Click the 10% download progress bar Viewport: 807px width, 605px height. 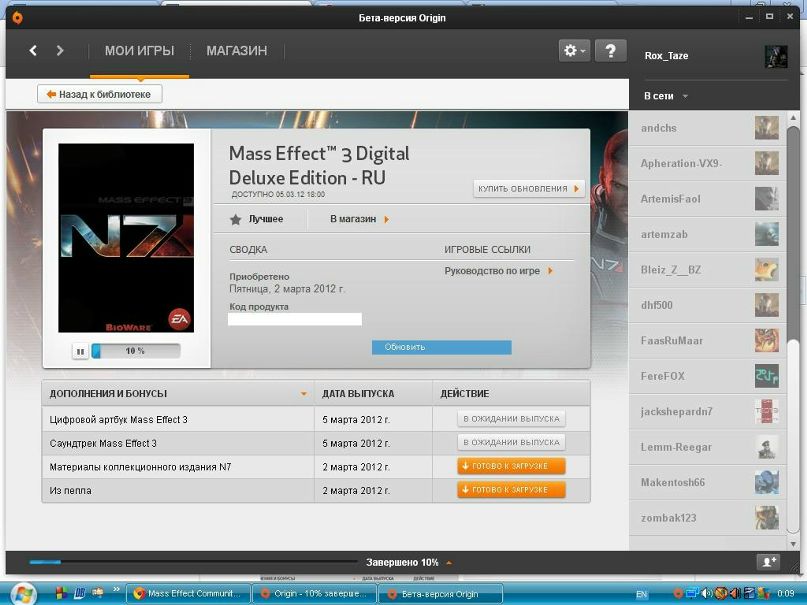click(136, 351)
